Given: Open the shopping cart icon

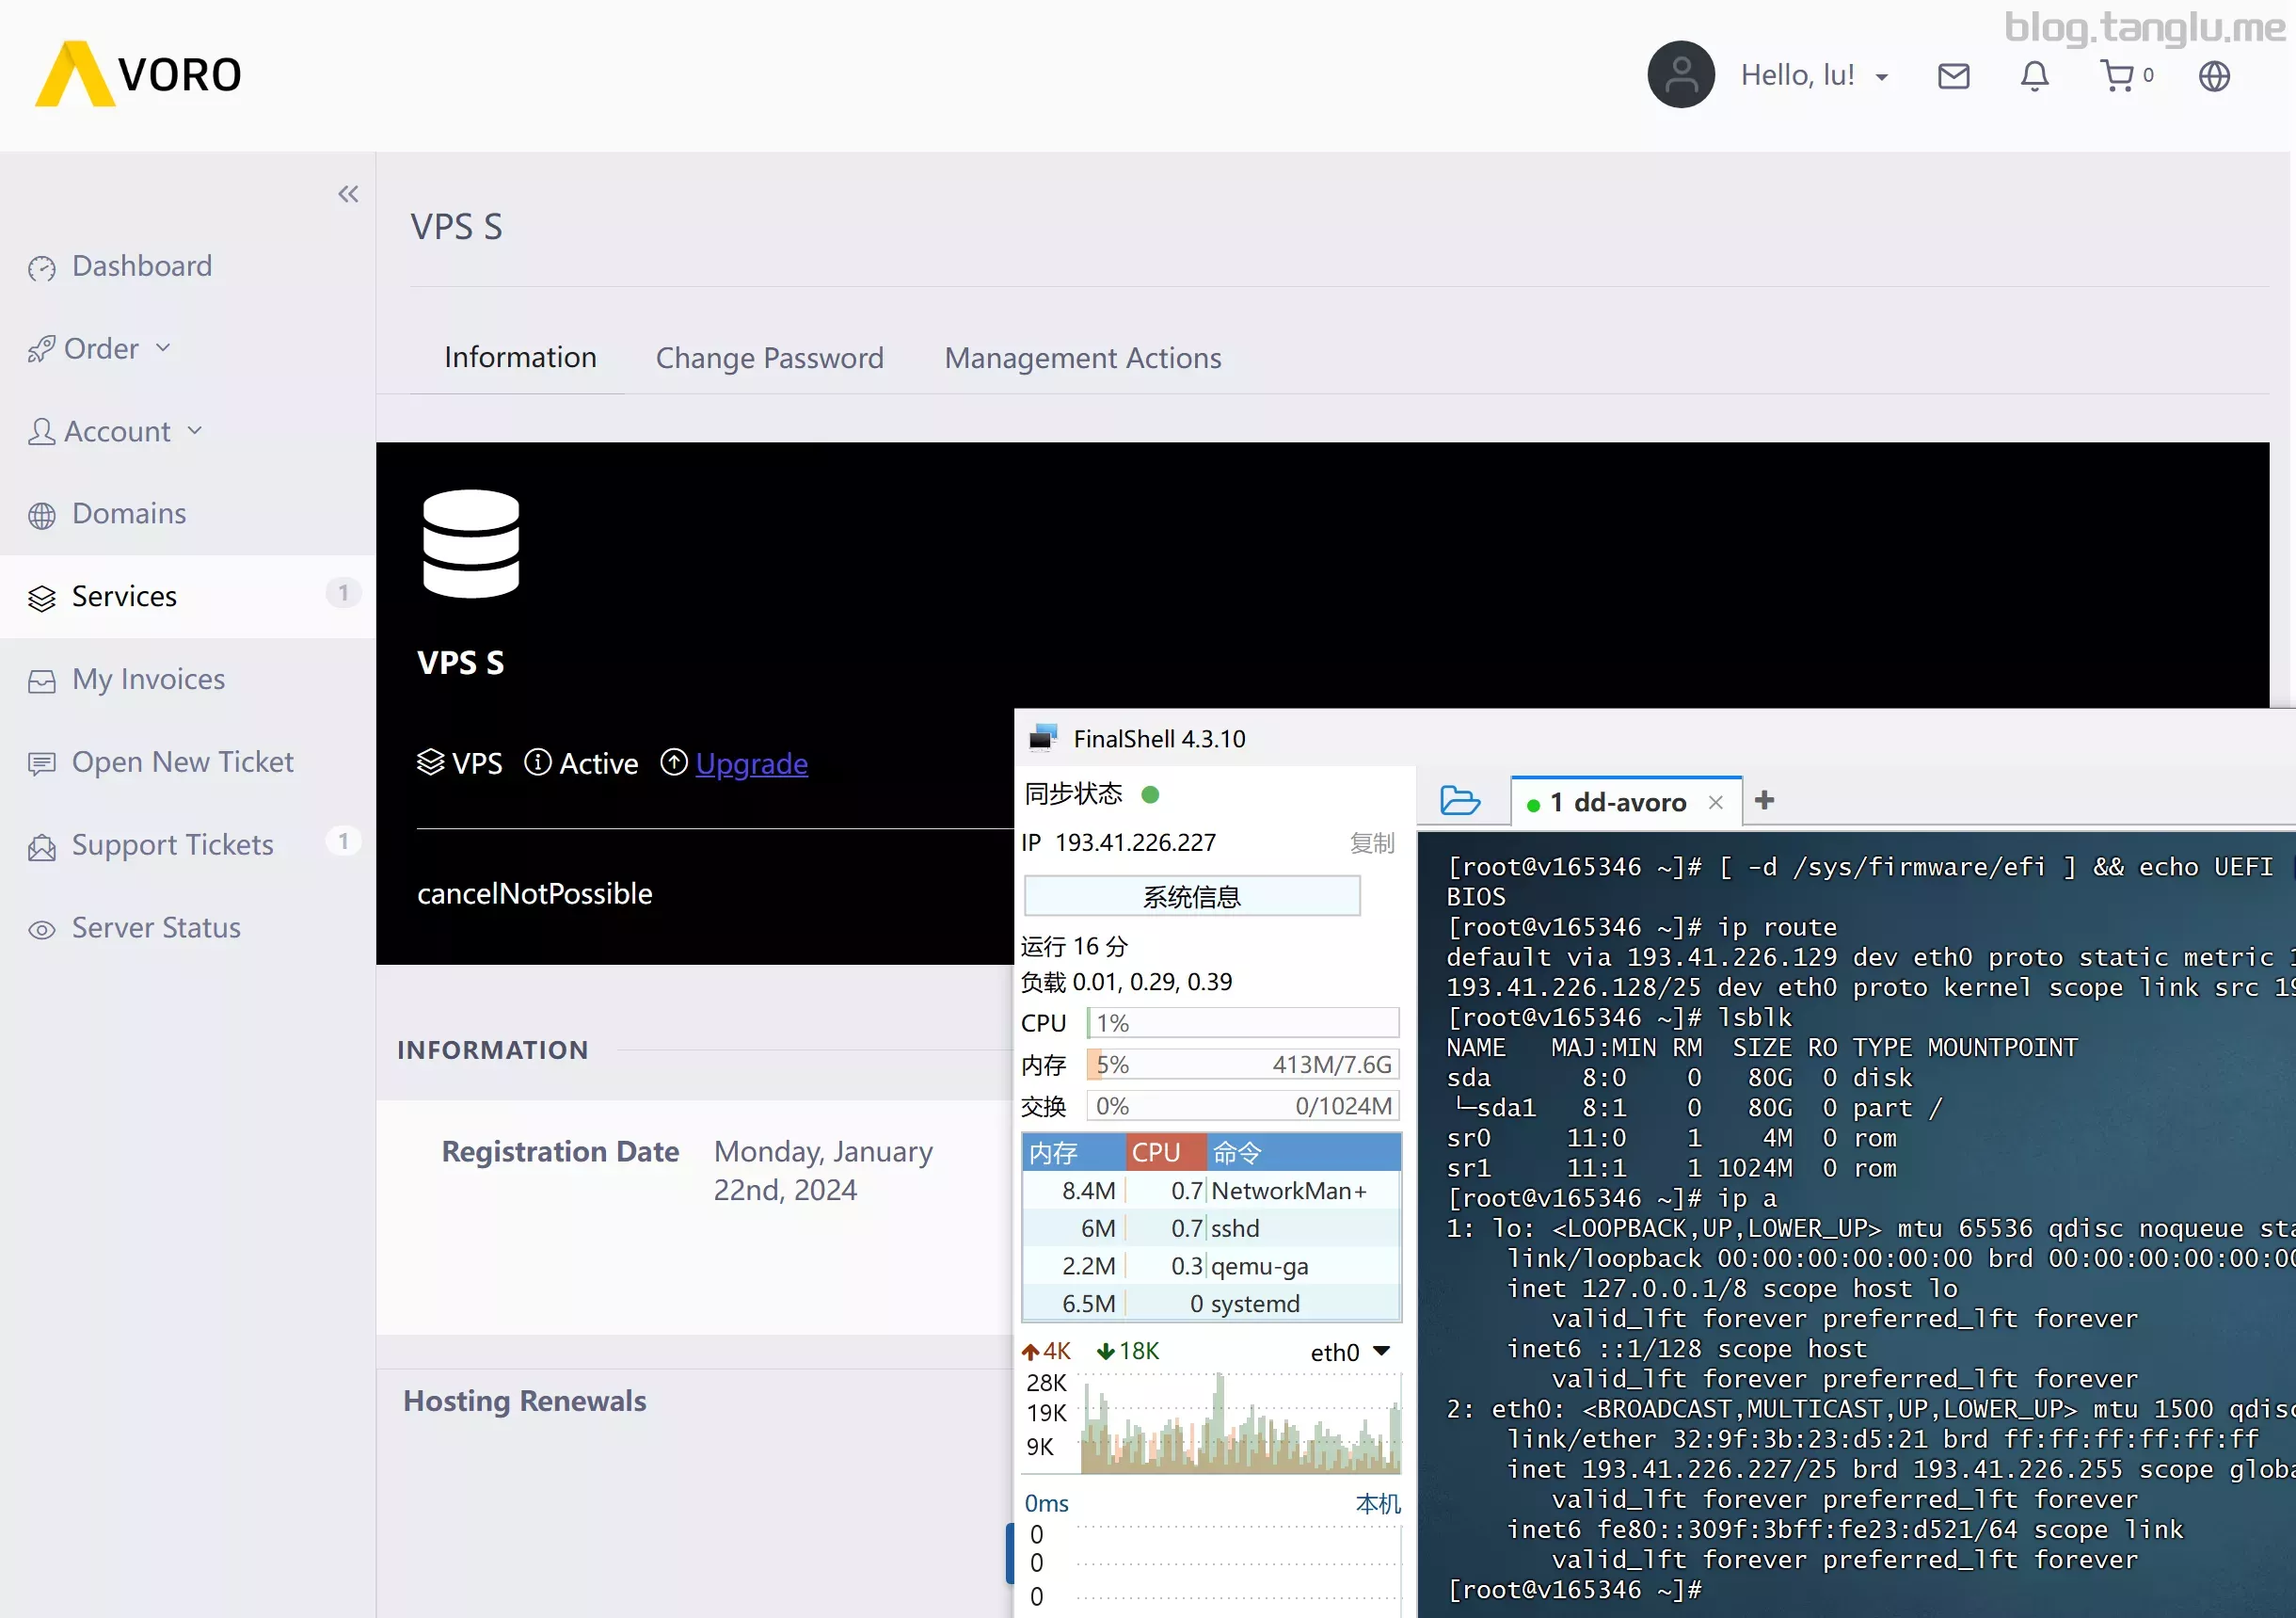Looking at the screenshot, I should pos(2118,76).
